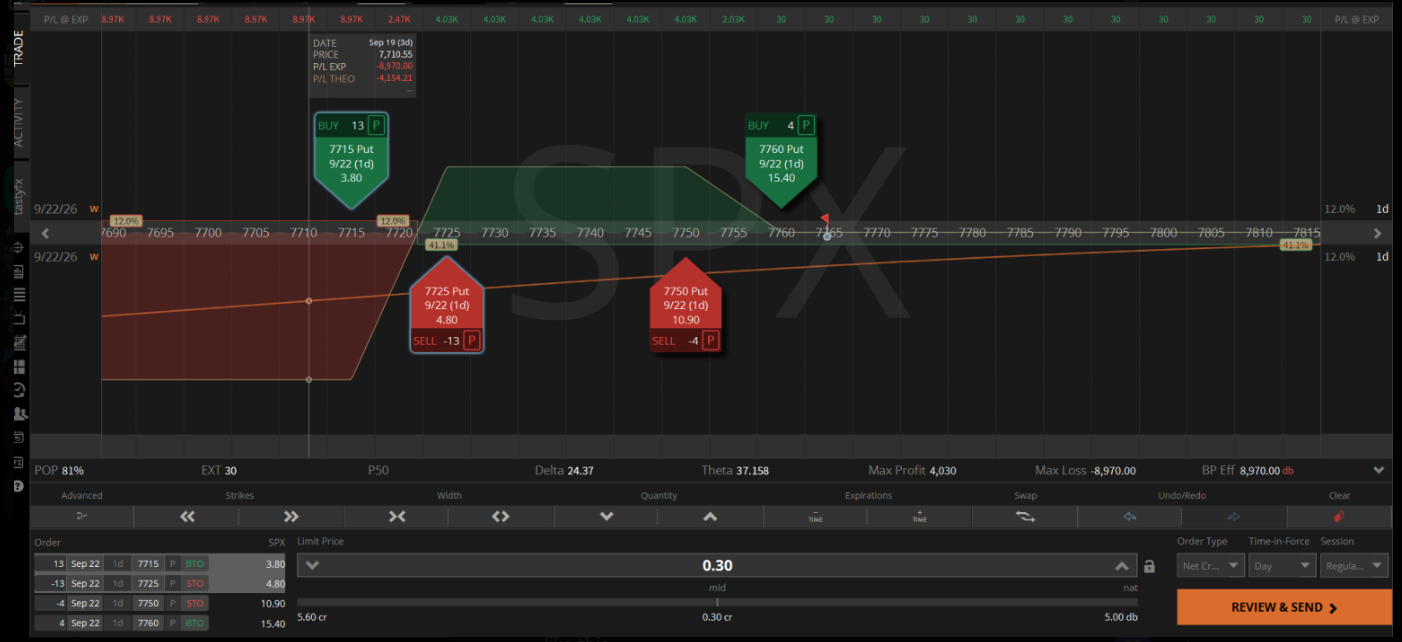Open the history clock icon in sidebar
Image resolution: width=1402 pixels, height=642 pixels.
click(18, 390)
